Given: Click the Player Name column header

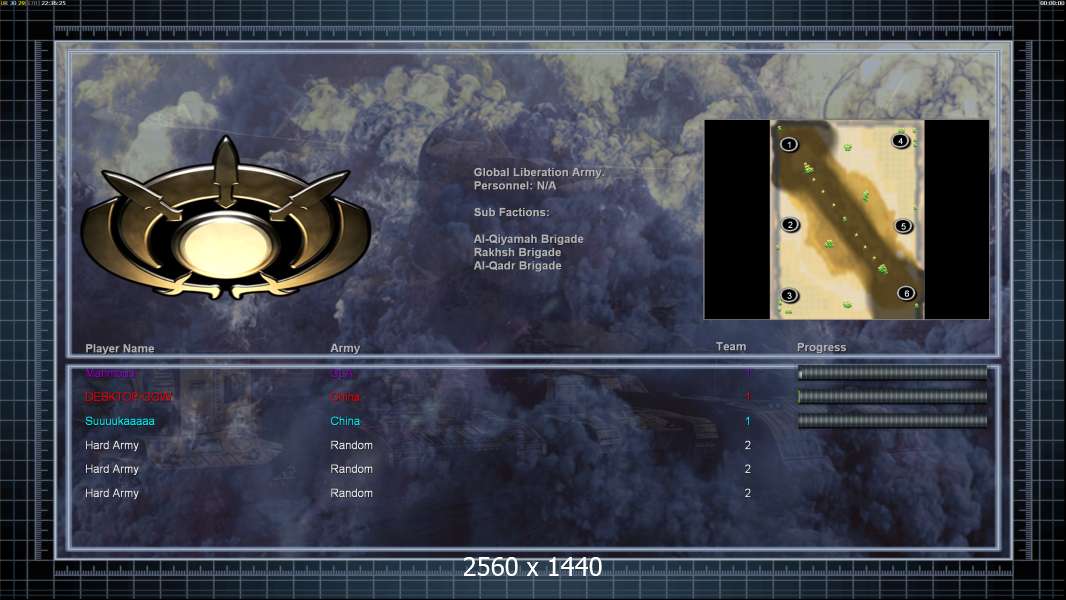Looking at the screenshot, I should (120, 348).
